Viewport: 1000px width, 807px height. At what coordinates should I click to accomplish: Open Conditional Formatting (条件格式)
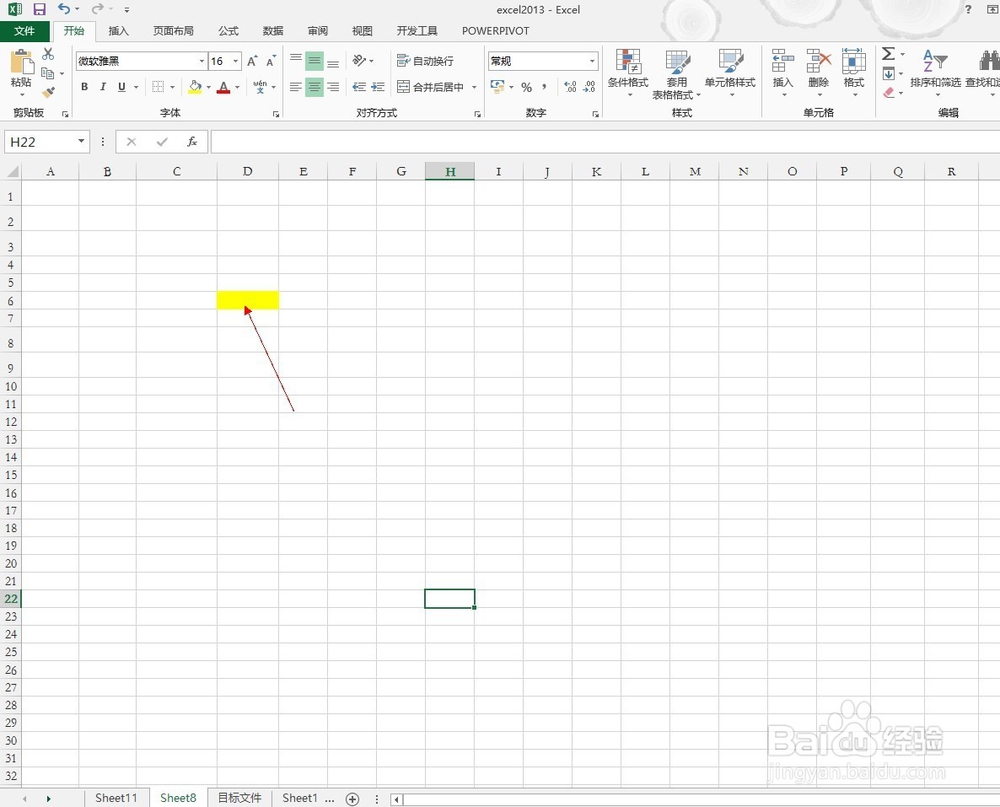(x=628, y=73)
